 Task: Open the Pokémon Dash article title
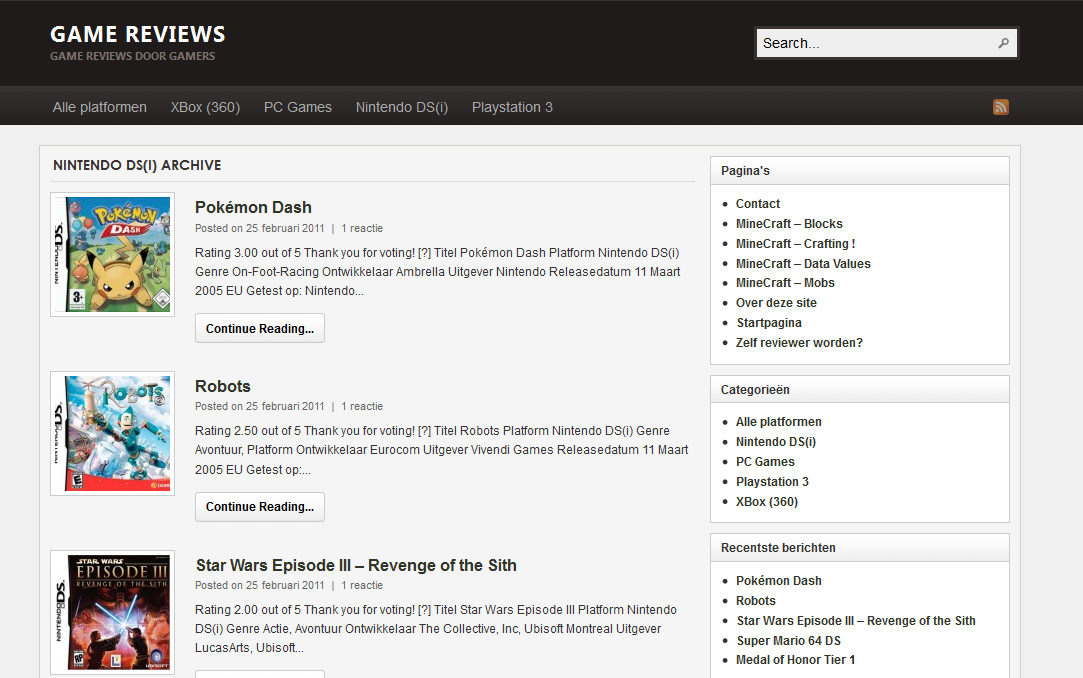click(253, 207)
